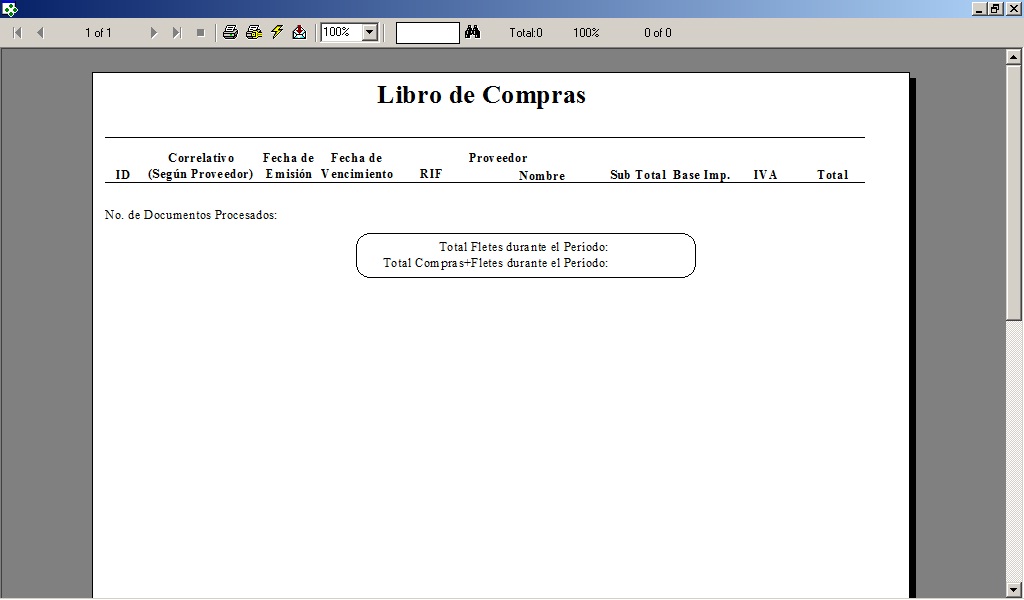This screenshot has height=600, width=1024.
Task: Print the Libro de Compras report
Action: point(230,32)
